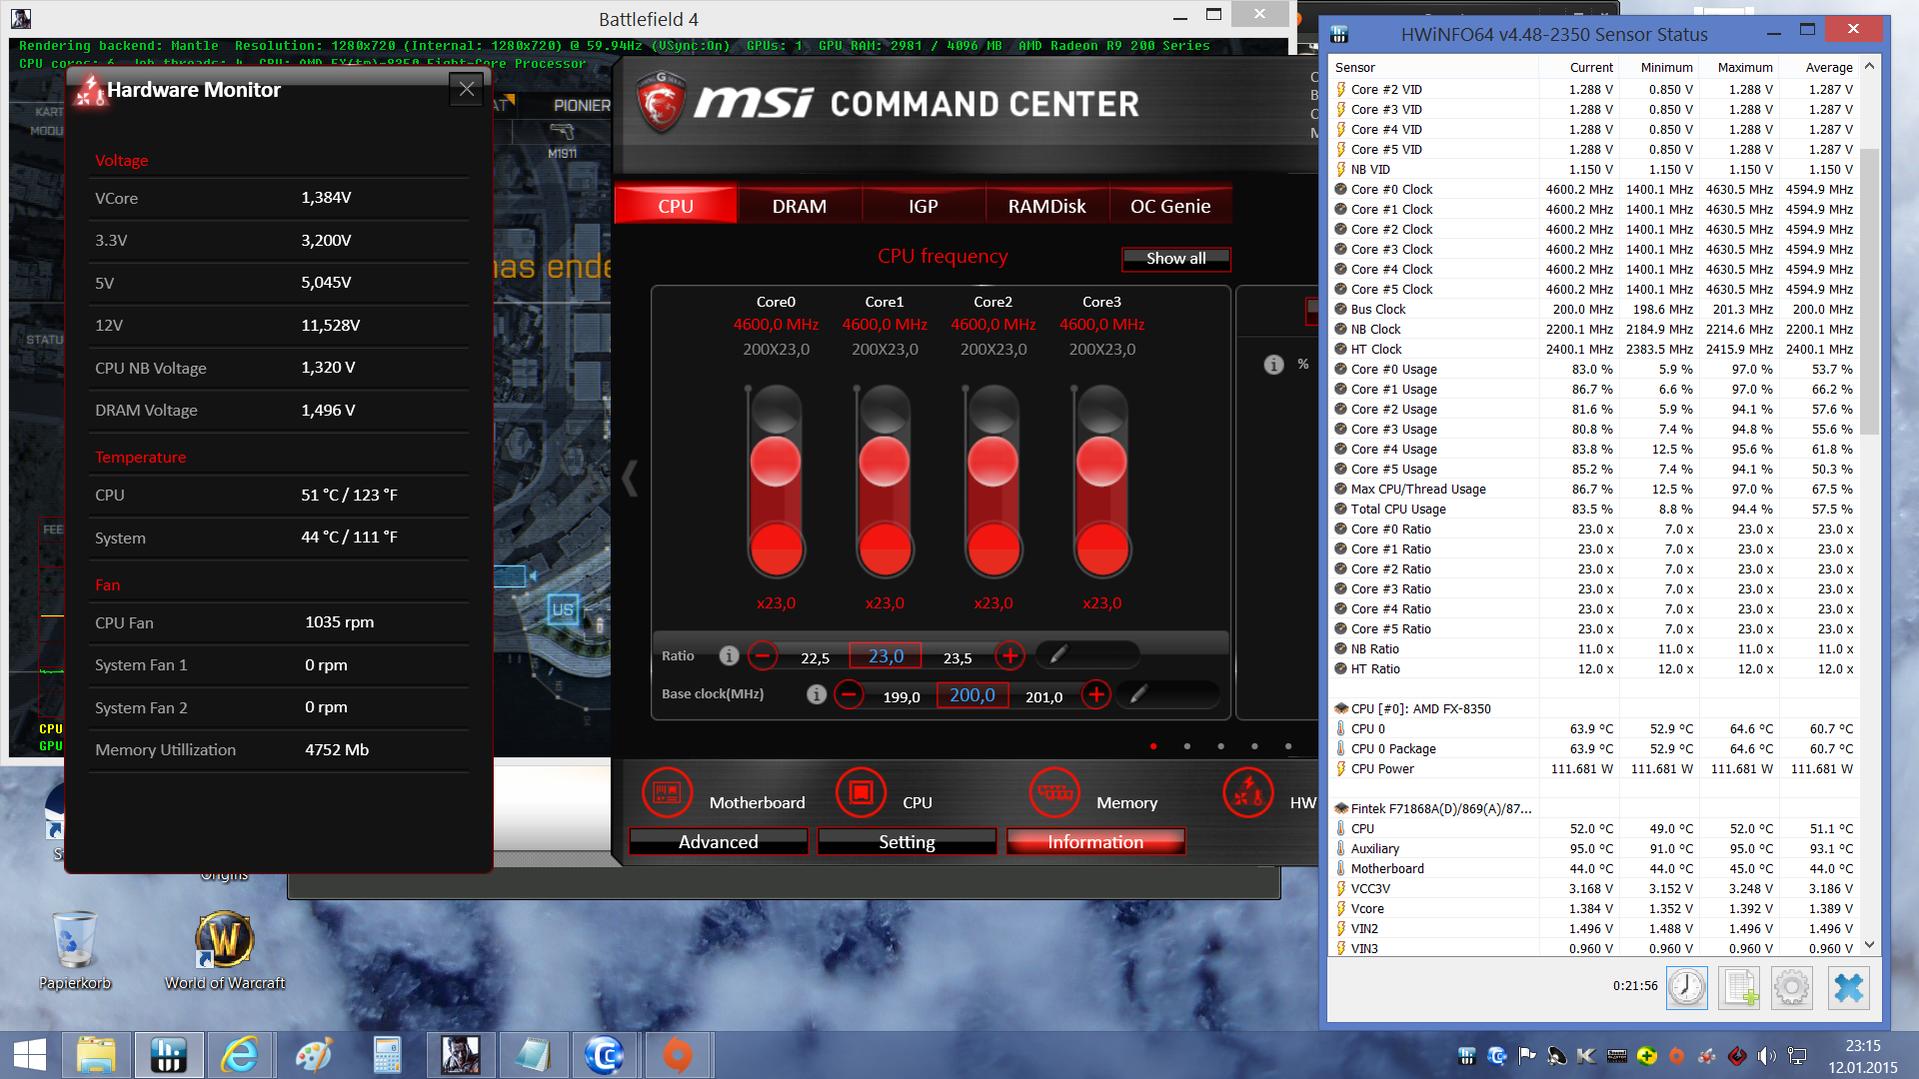Click Core2 multiplier slider knob
The width and height of the screenshot is (1919, 1079).
tap(993, 461)
